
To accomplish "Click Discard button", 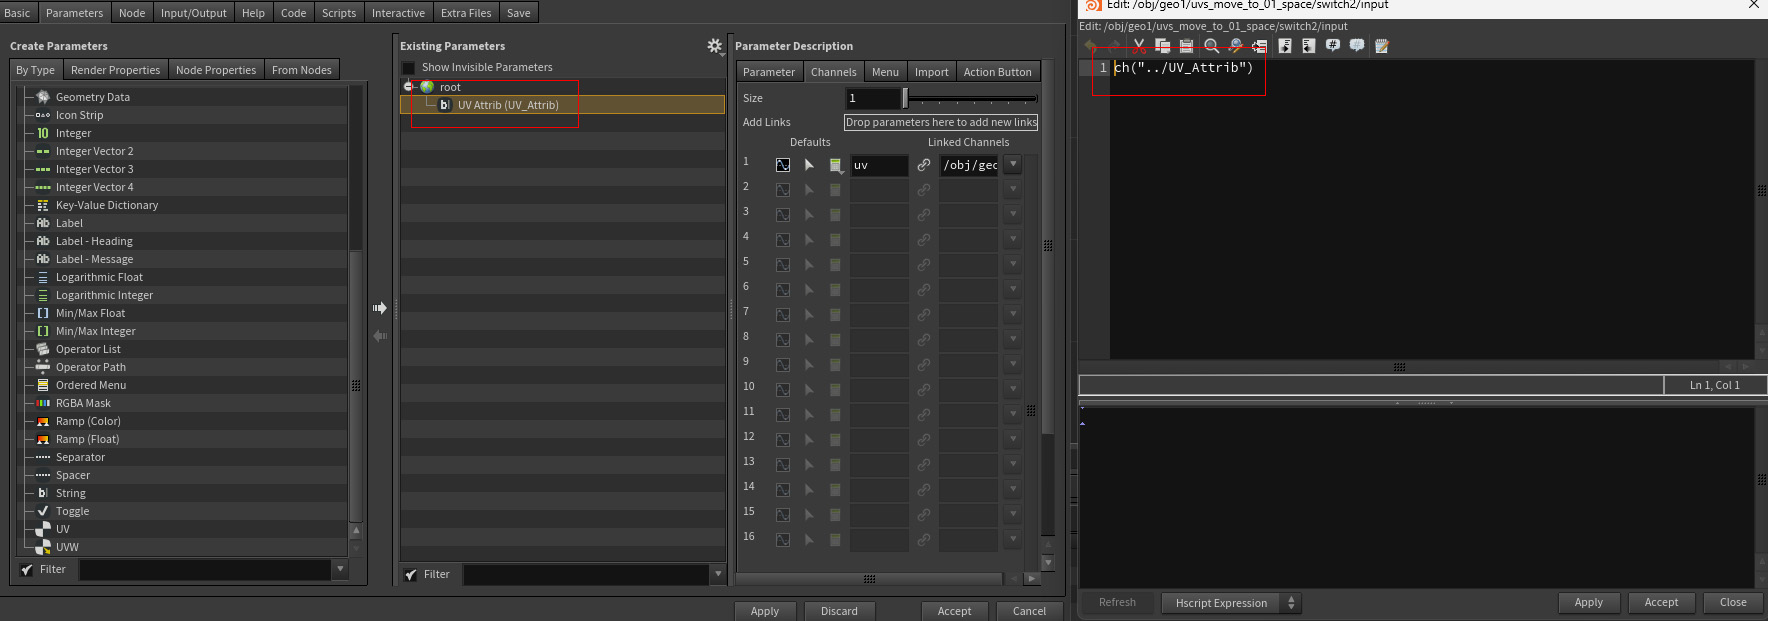I will click(839, 611).
